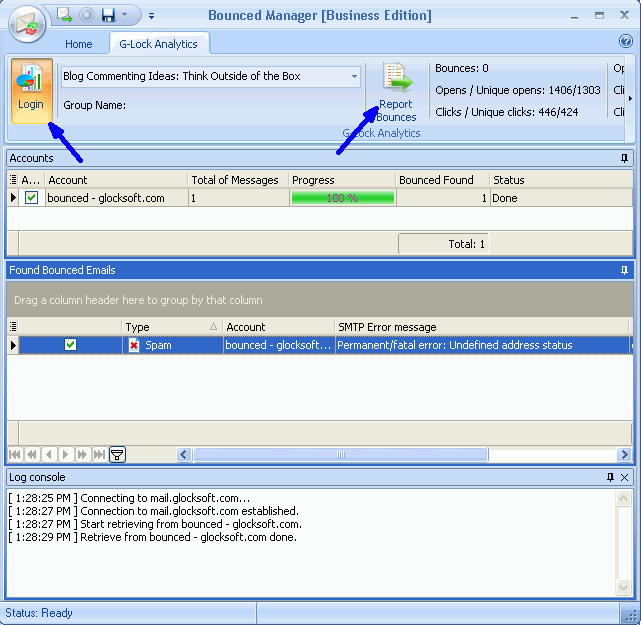Image resolution: width=641 pixels, height=625 pixels.
Task: Click the save floppy disk icon
Action: [x=108, y=16]
